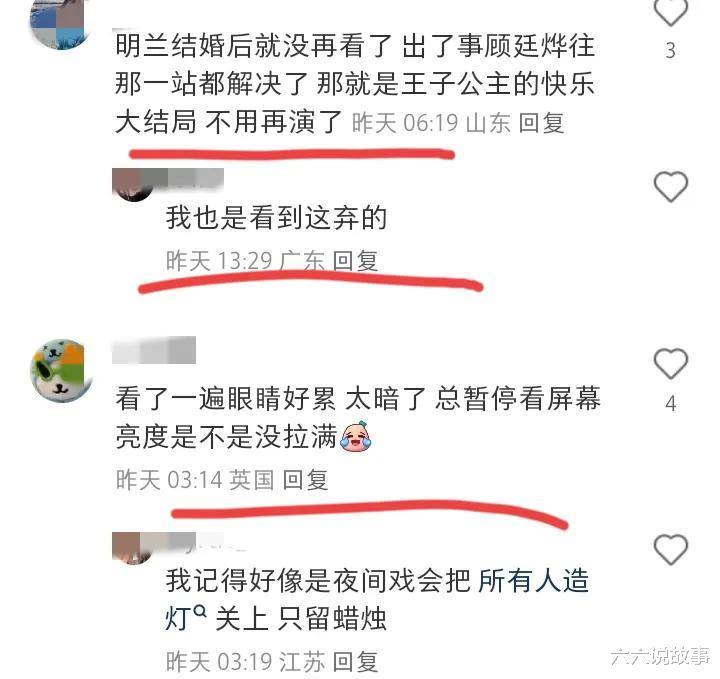Viewport: 720px width, 679px height.
Task: Reply to the 英国 comment at 03:14
Action: coord(305,480)
